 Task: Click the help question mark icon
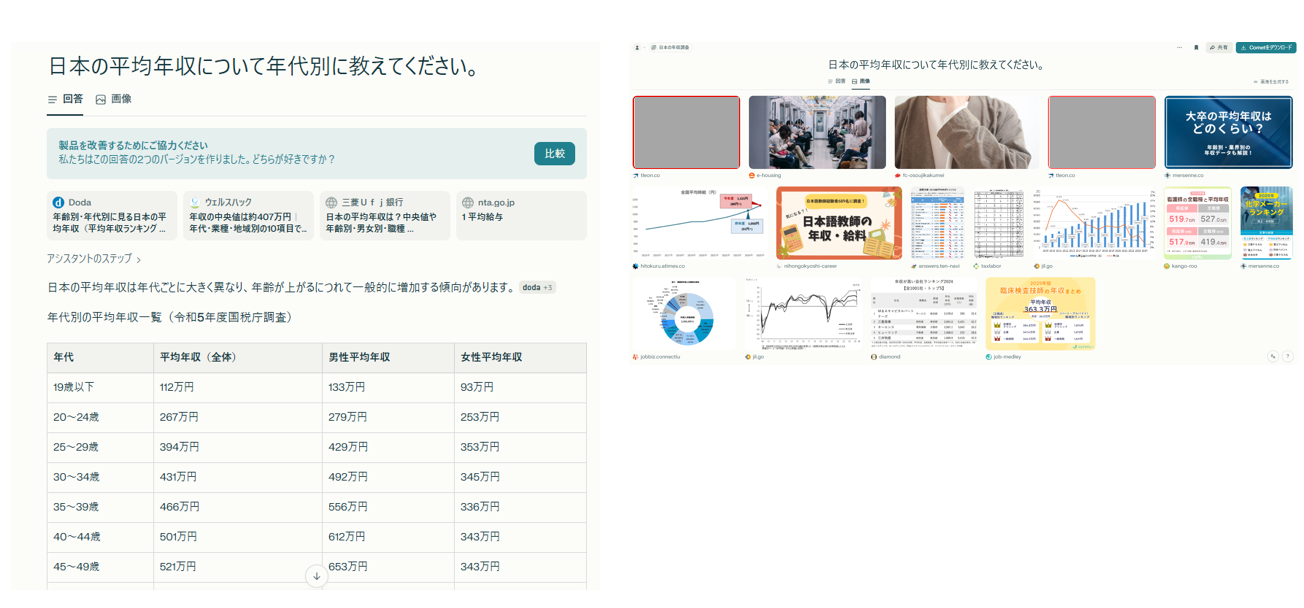(x=1287, y=356)
